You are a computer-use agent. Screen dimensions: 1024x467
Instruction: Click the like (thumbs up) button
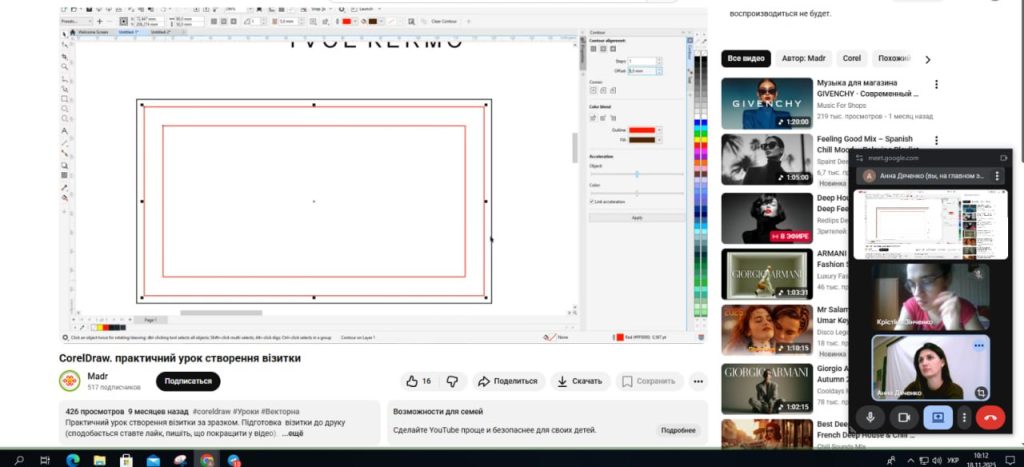pos(419,381)
